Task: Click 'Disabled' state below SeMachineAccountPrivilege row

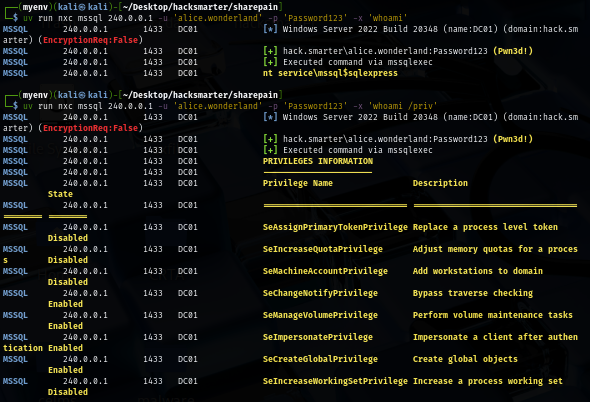Action: [68, 282]
